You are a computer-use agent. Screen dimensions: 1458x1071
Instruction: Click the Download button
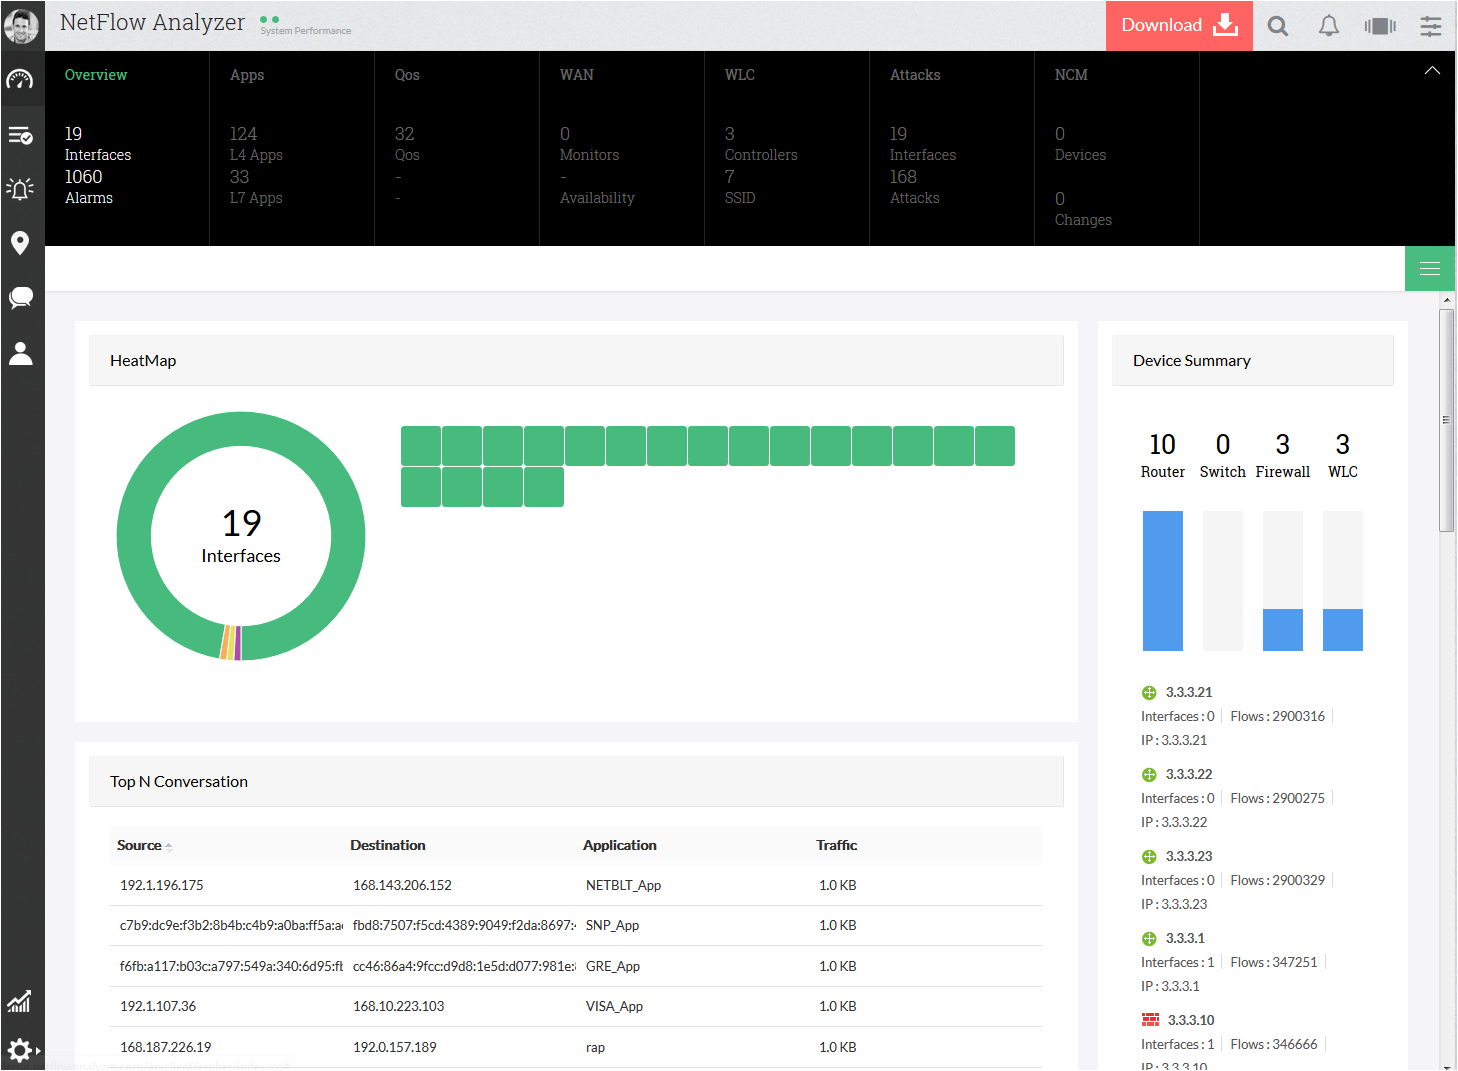pos(1178,26)
